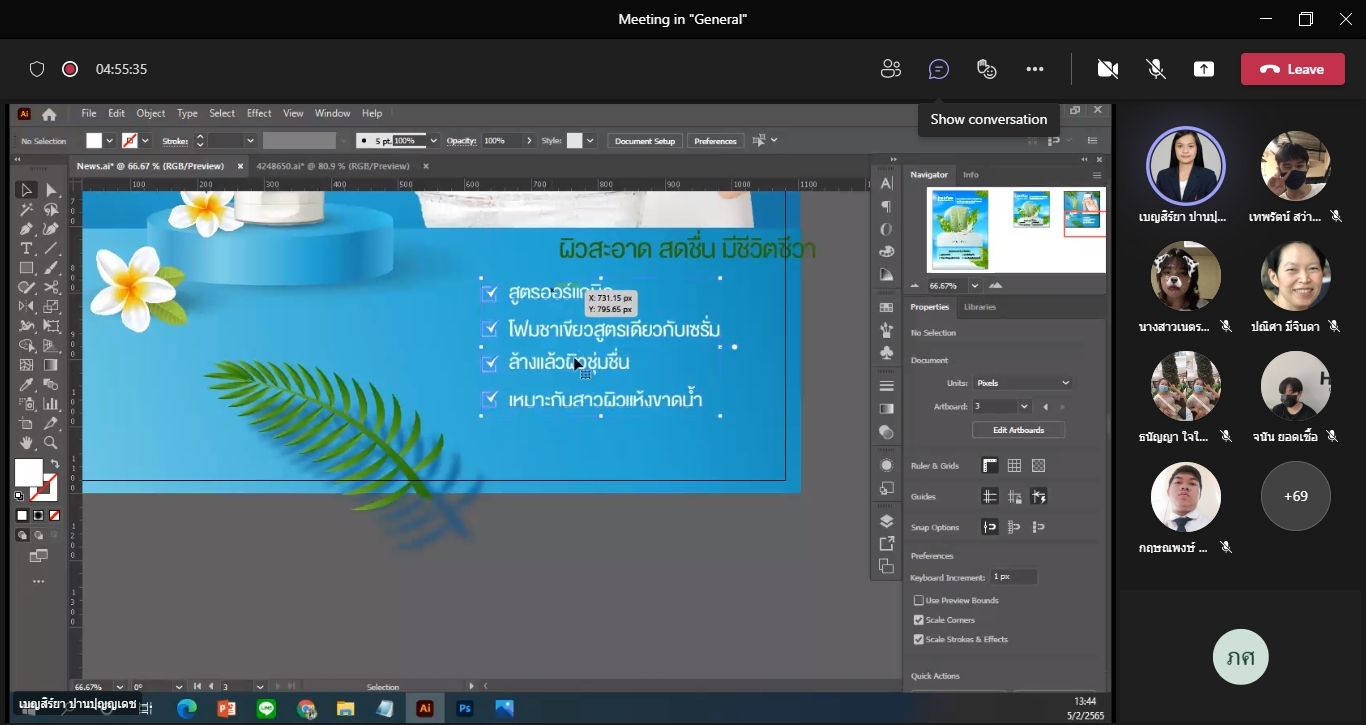Choose the Line Segment tool
Image resolution: width=1366 pixels, height=725 pixels.
(x=51, y=248)
